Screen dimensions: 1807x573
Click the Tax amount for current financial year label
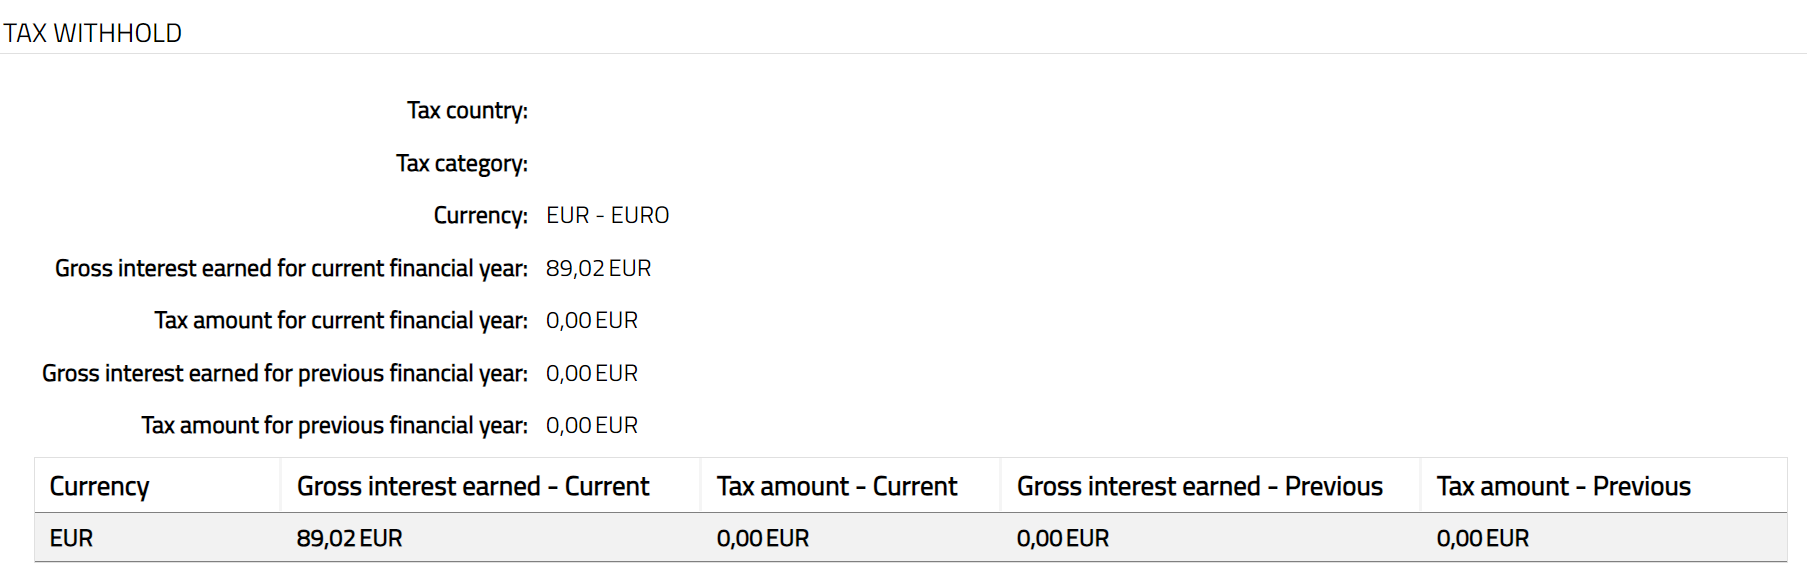click(x=340, y=320)
